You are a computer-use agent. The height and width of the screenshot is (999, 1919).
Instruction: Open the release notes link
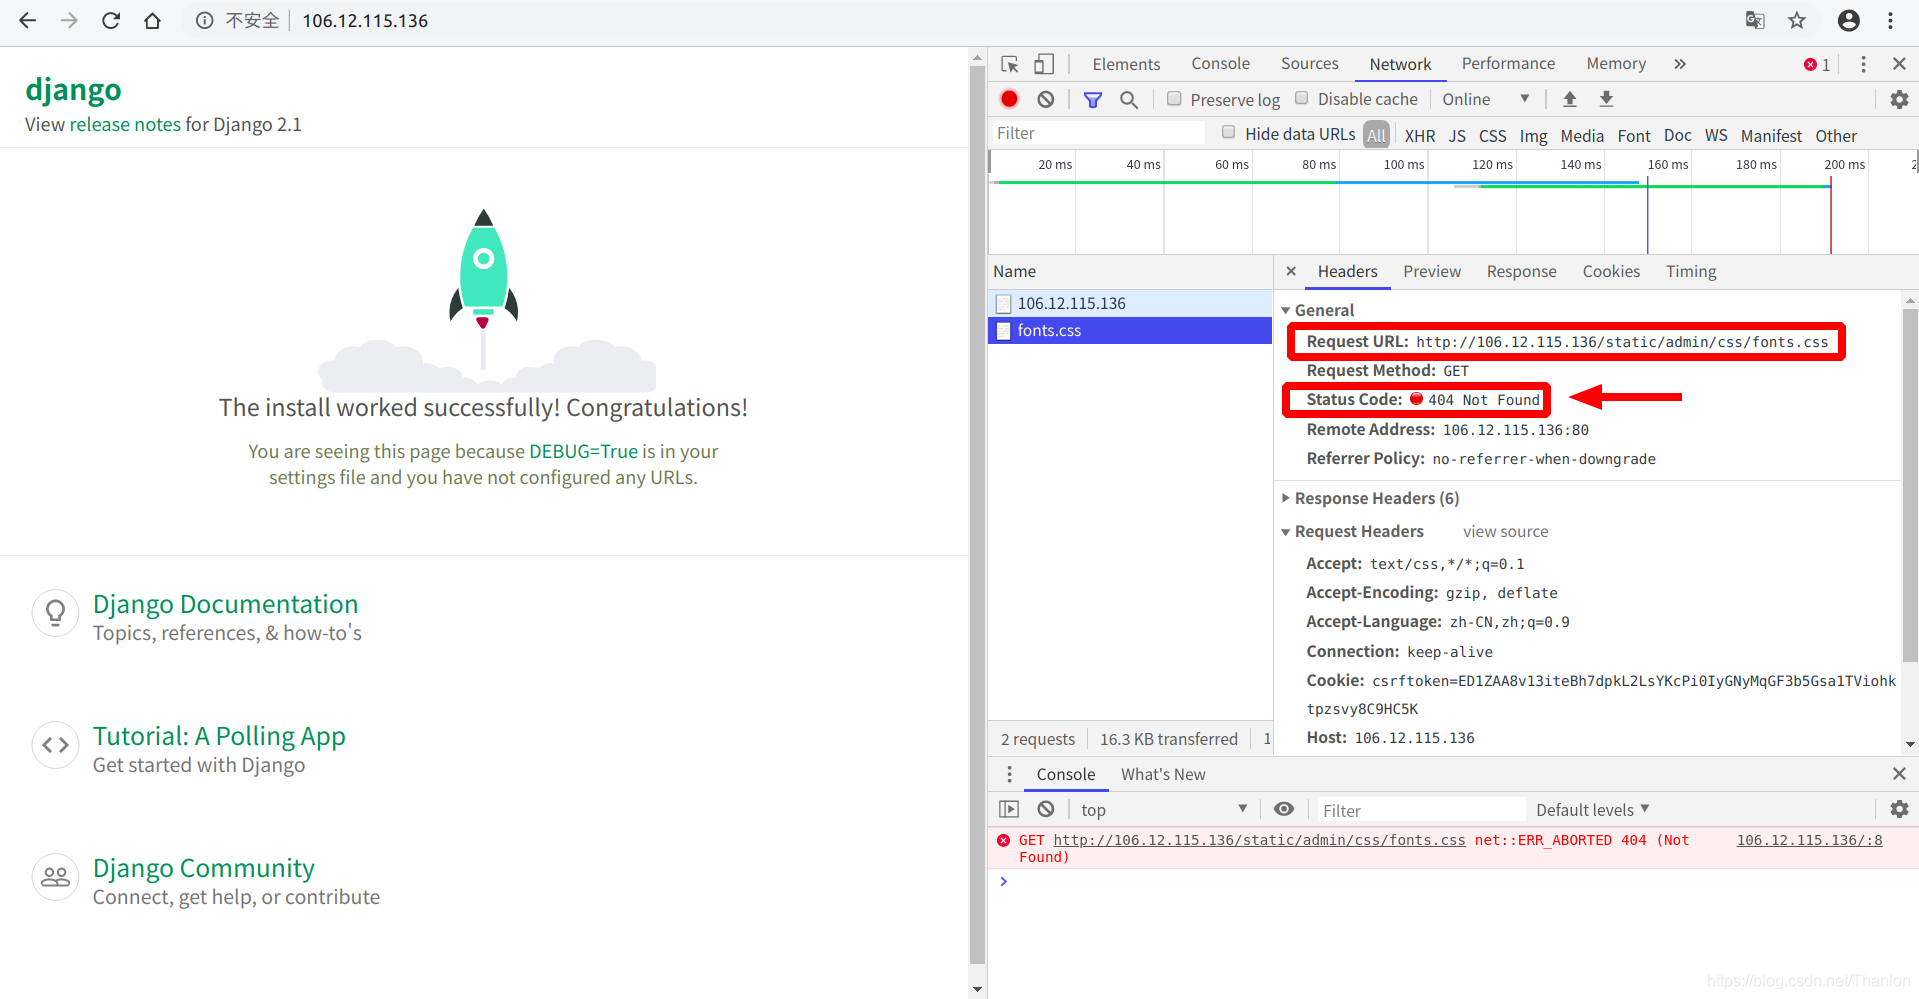[125, 124]
